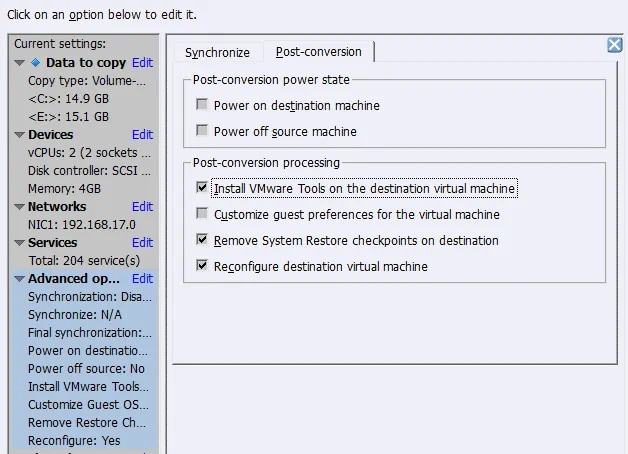Collapse the Data to copy section
Viewport: 628px width, 454px height.
coord(20,63)
